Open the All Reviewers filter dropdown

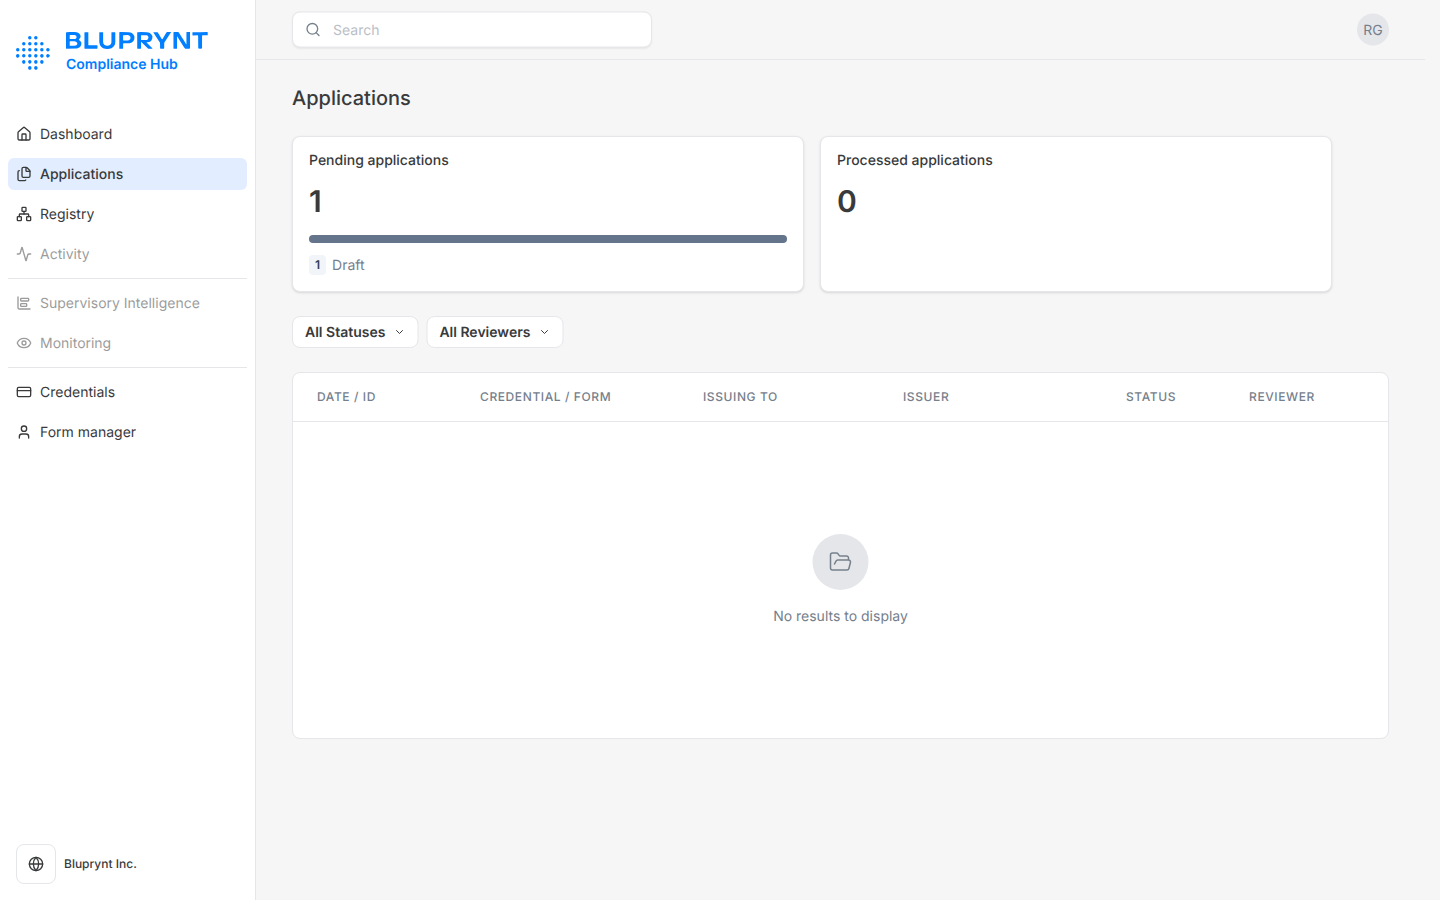495,332
